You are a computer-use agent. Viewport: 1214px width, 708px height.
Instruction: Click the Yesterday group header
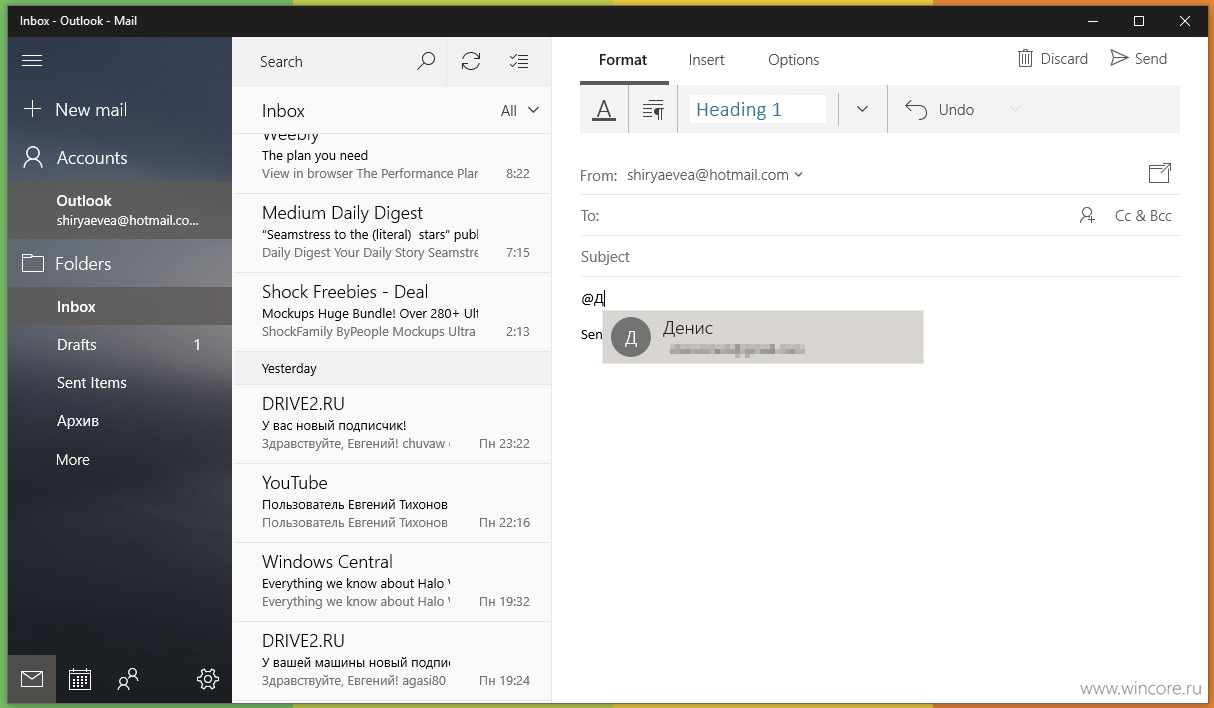392,368
